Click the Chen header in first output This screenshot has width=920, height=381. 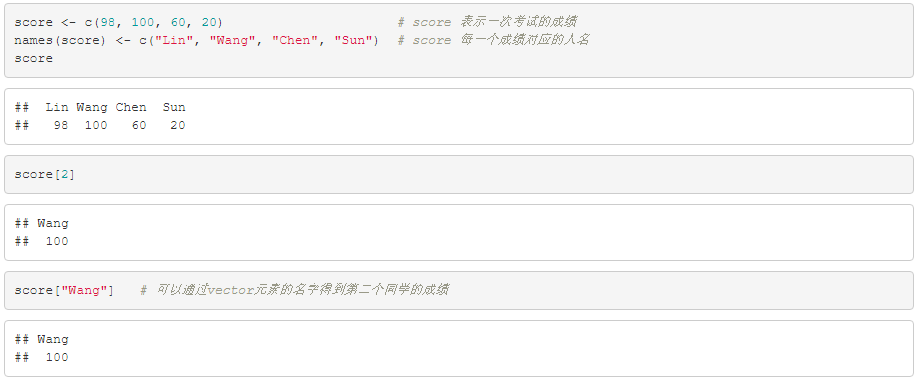(x=131, y=107)
